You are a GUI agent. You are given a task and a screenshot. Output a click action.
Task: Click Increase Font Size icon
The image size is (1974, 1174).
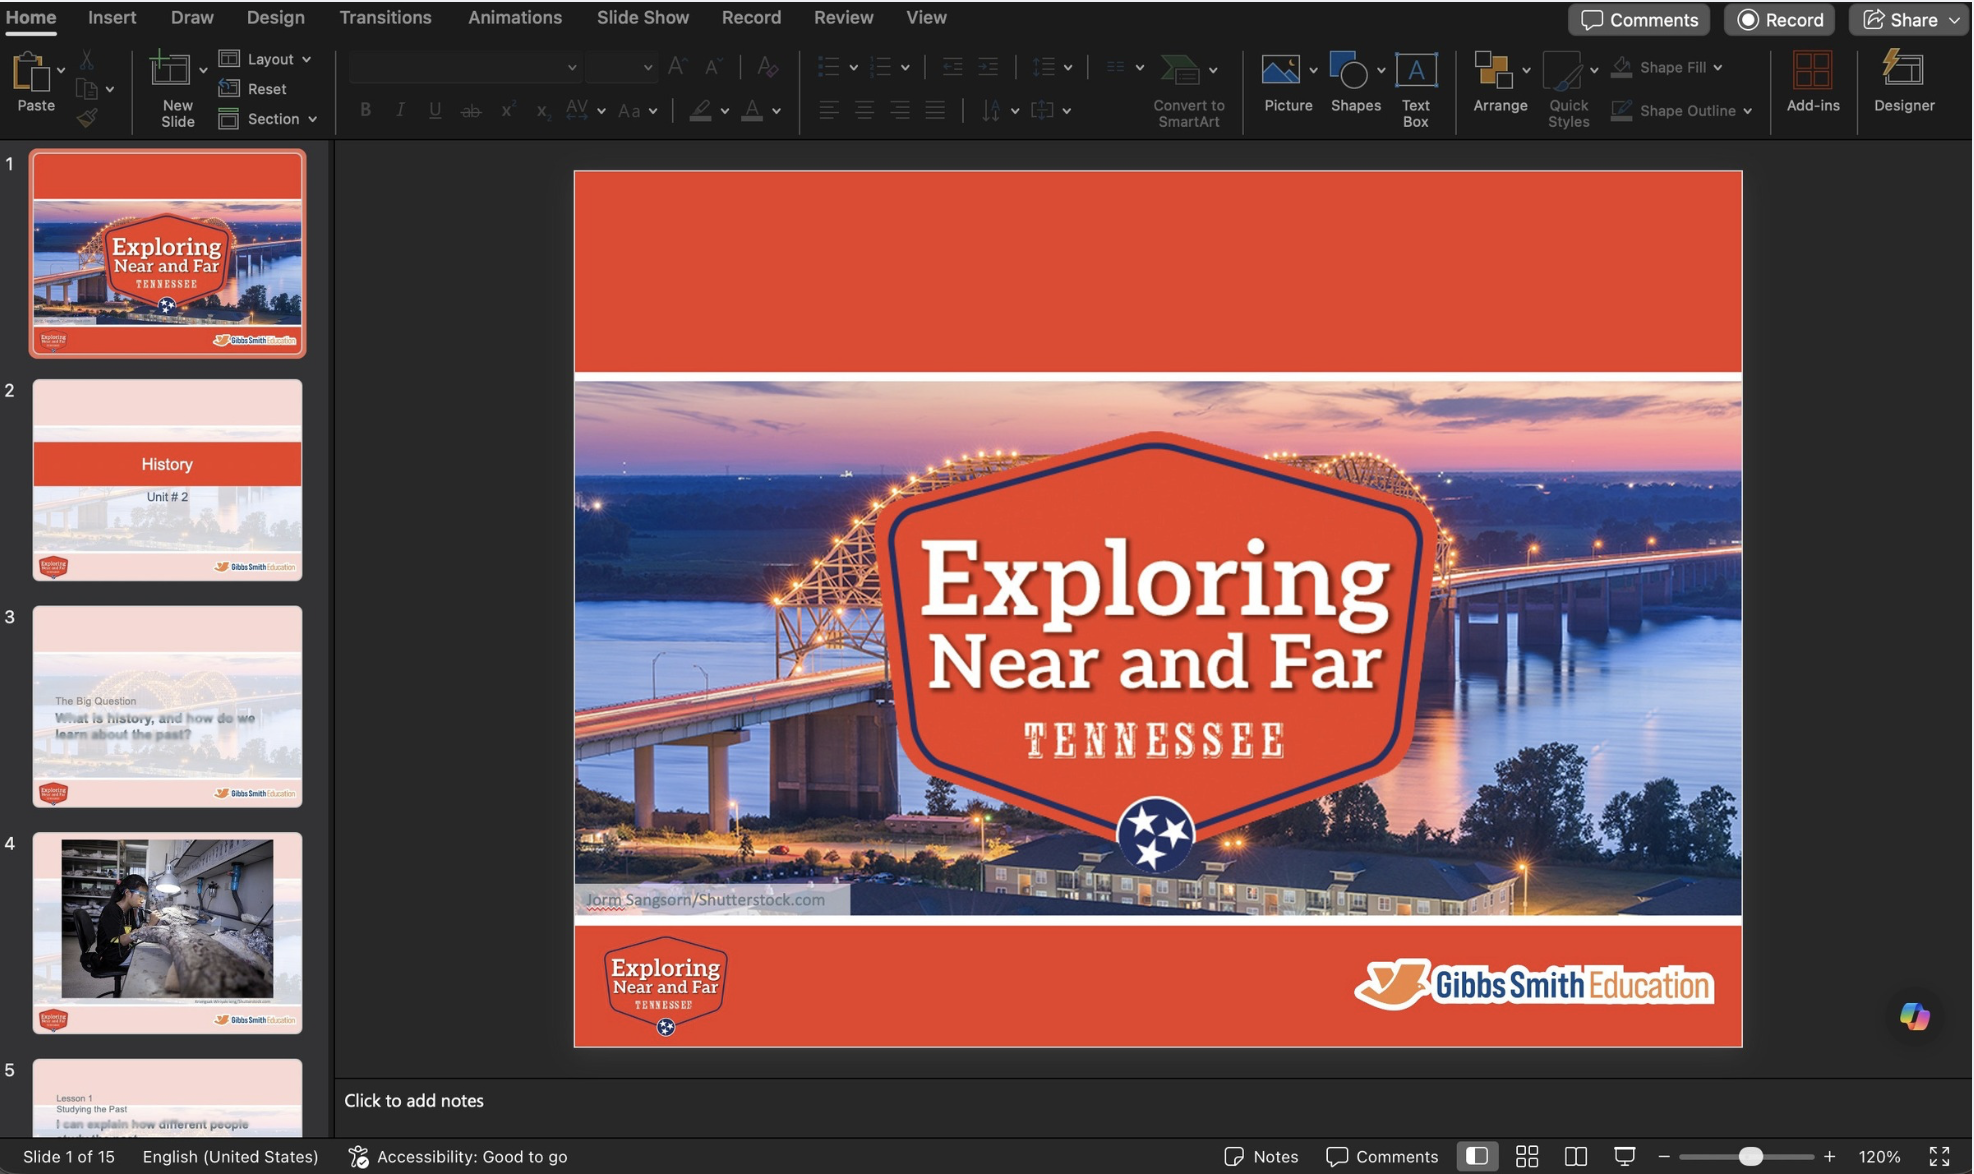click(677, 67)
